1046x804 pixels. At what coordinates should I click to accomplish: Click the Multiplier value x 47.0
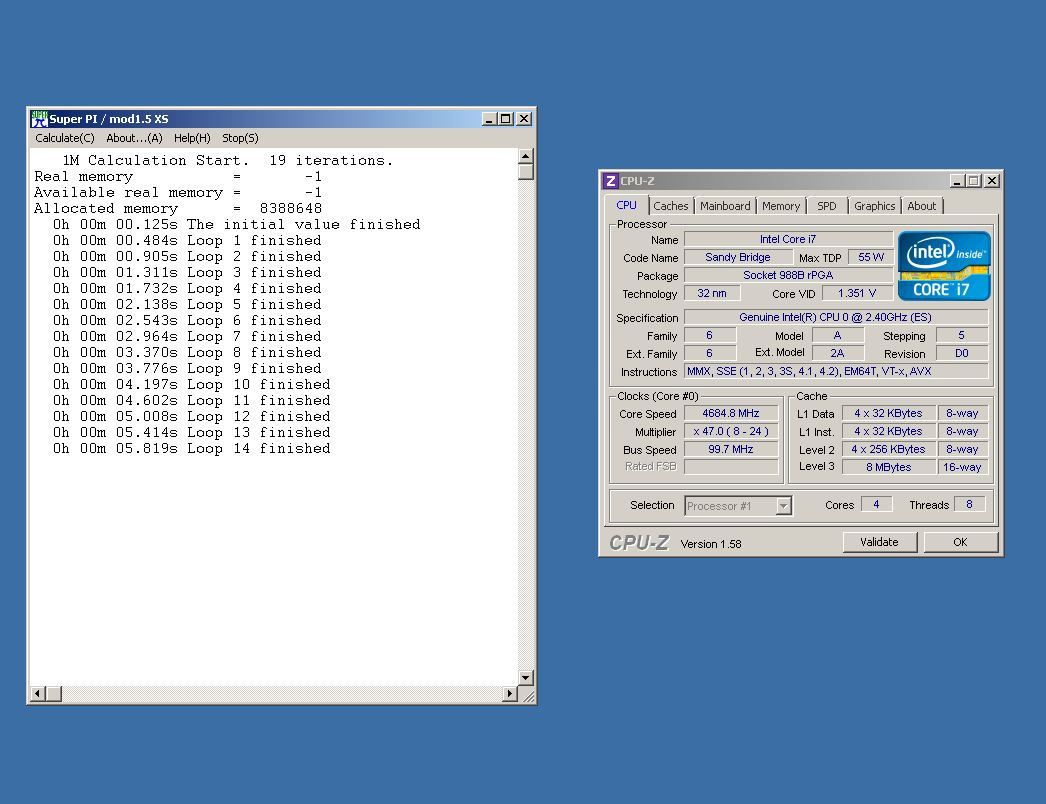730,431
